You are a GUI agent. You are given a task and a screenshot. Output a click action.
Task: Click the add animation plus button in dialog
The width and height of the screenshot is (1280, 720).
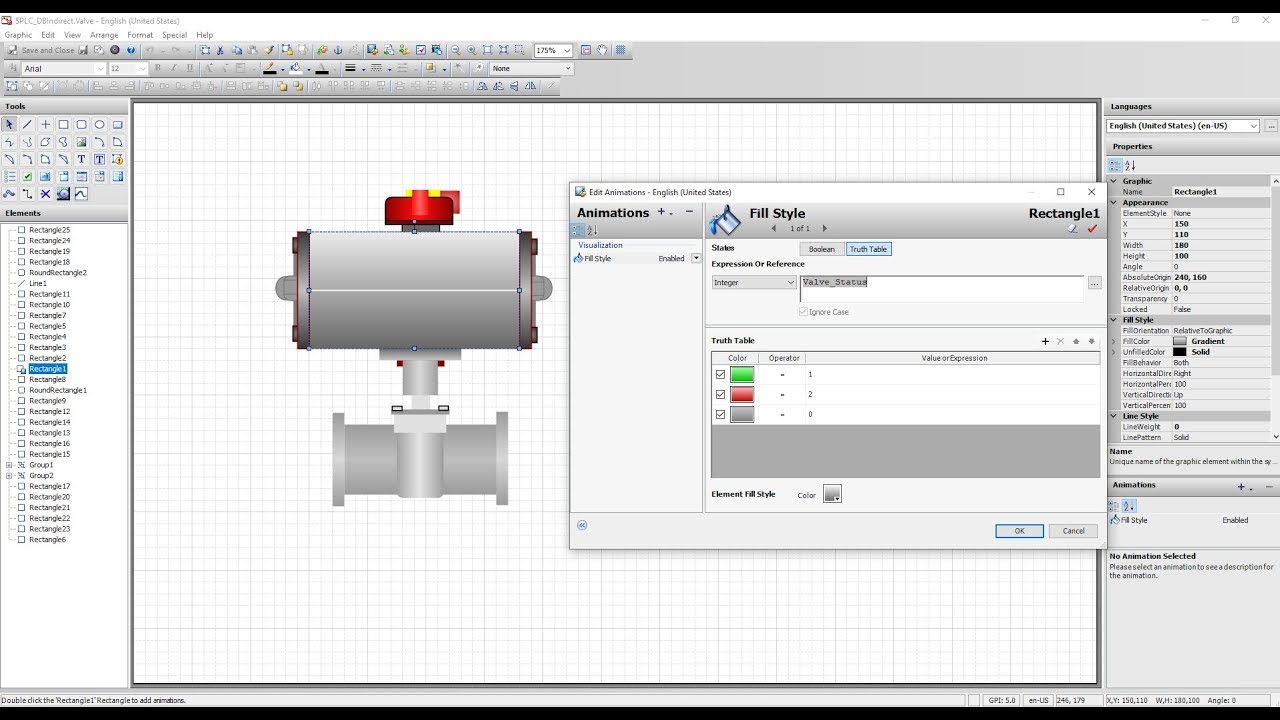(661, 212)
